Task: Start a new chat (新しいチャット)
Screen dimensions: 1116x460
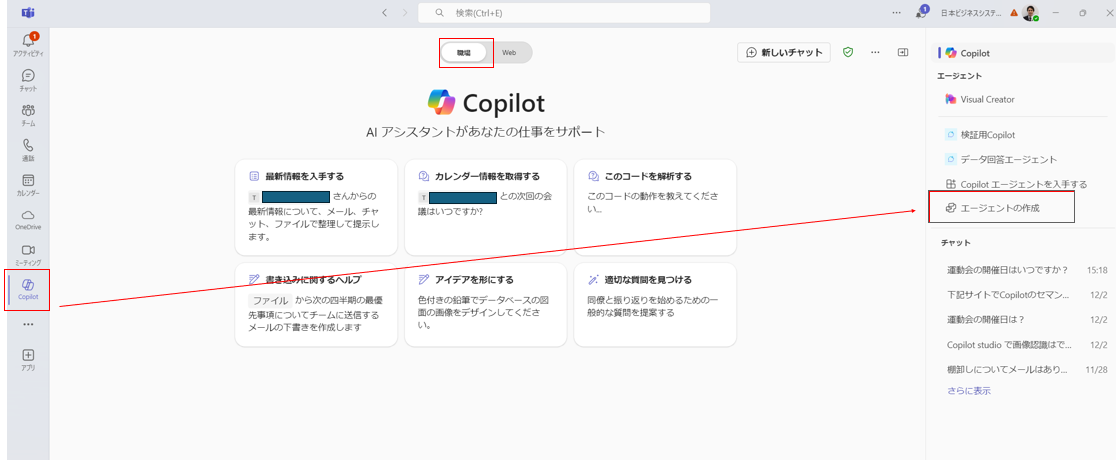Action: pyautogui.click(x=784, y=53)
